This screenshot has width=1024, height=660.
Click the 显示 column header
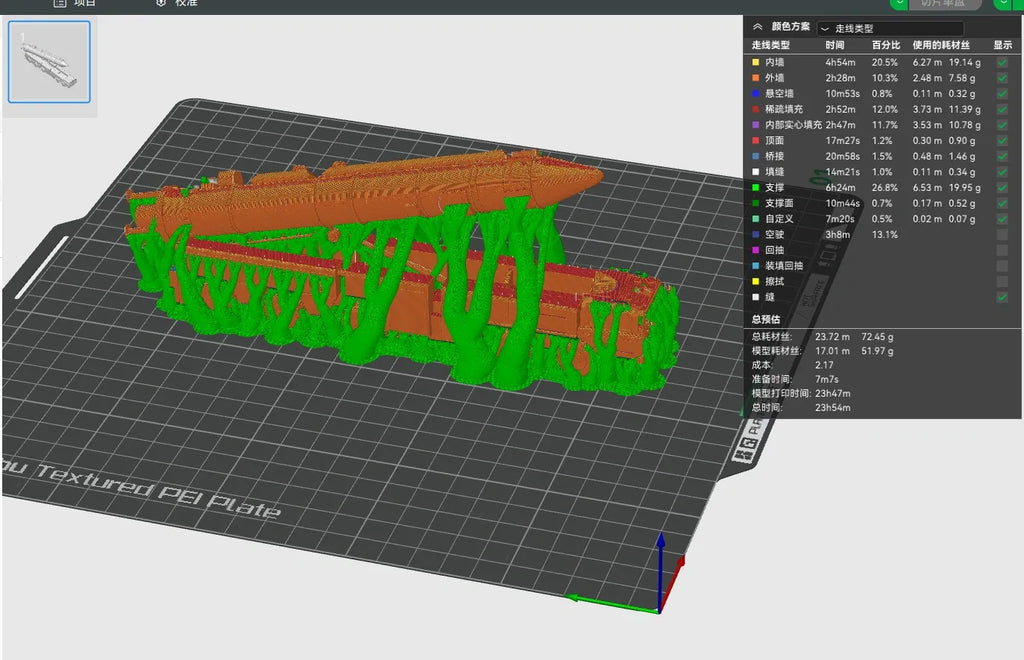pyautogui.click(x=1002, y=45)
